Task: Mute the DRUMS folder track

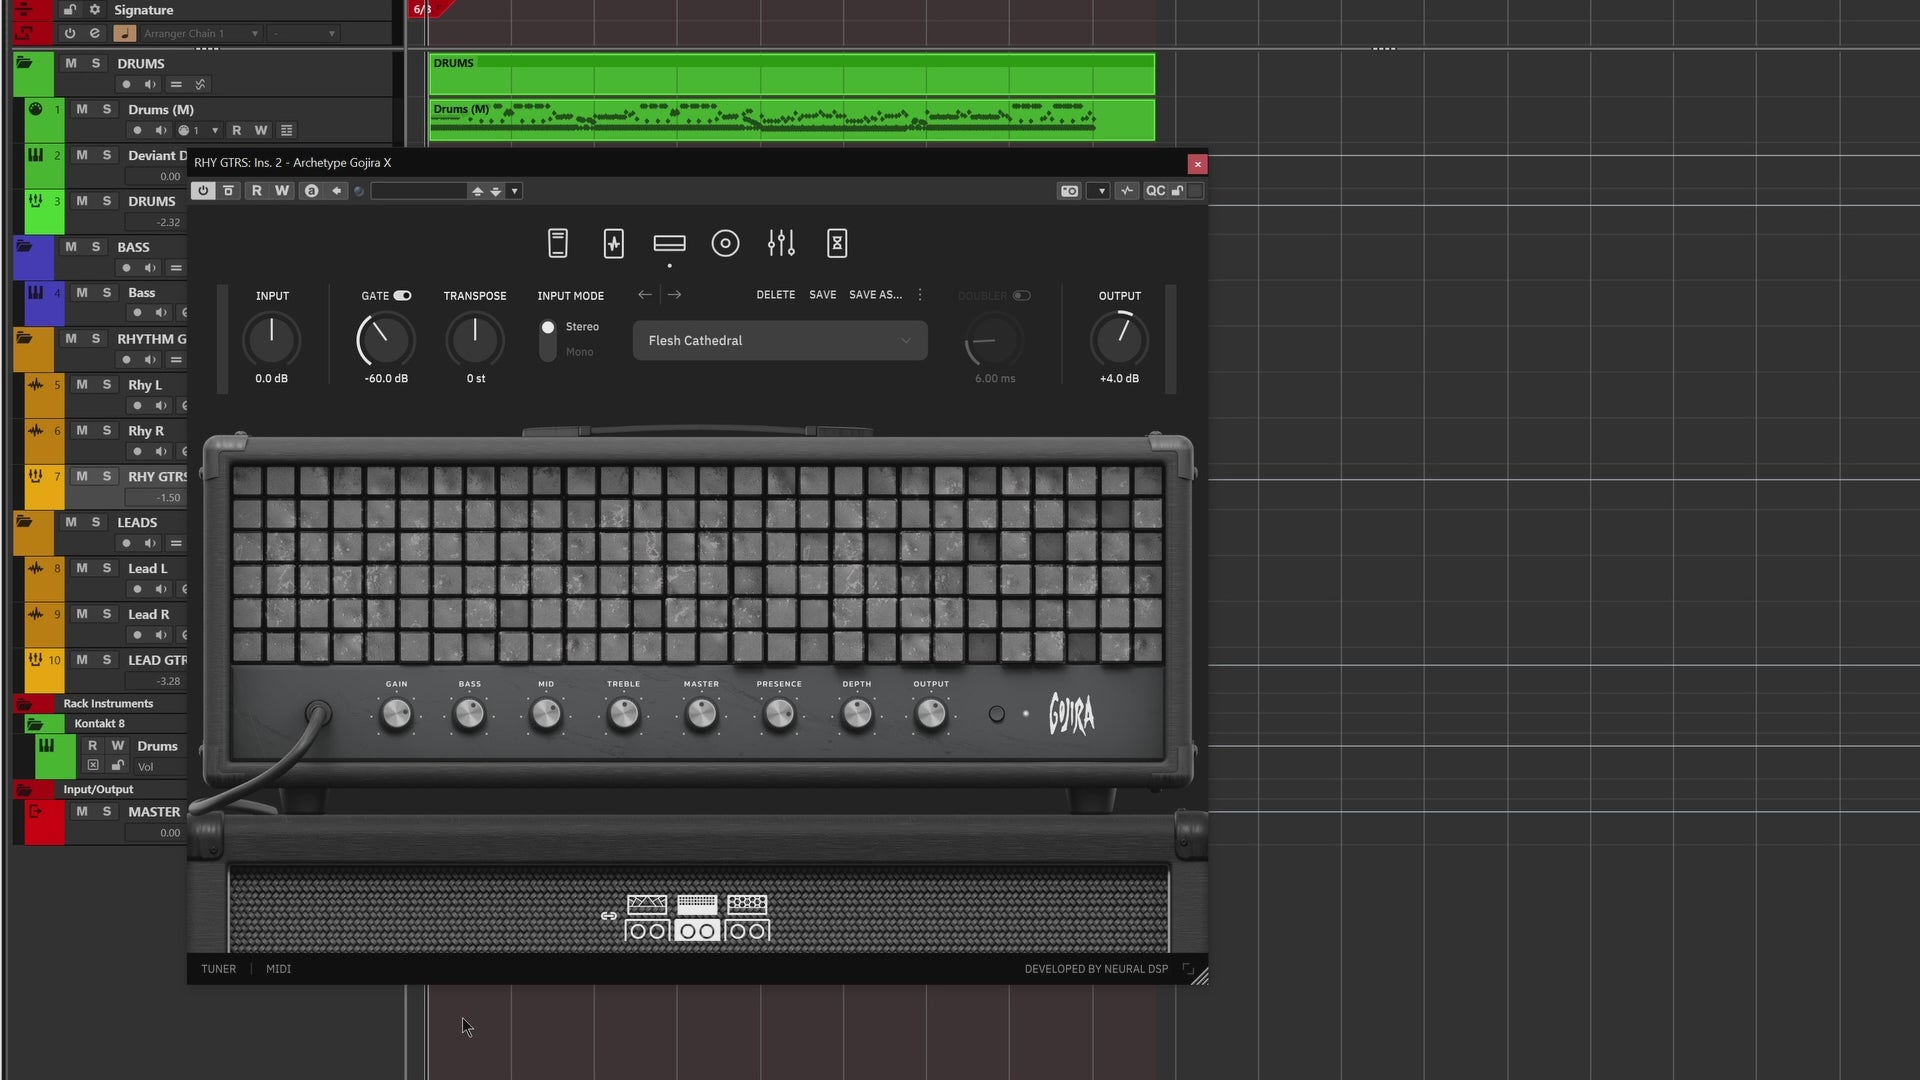Action: click(x=71, y=63)
